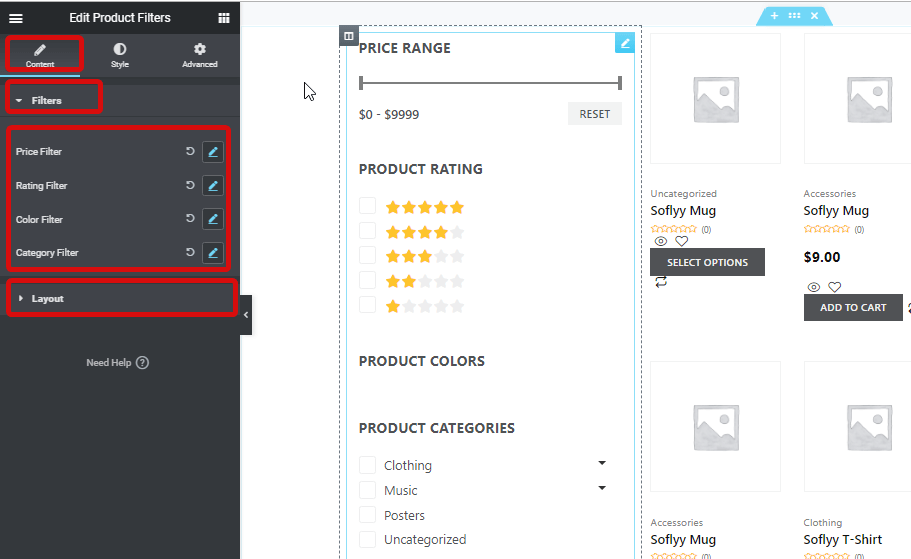
Task: Expand the Layout section
Action: pos(122,298)
